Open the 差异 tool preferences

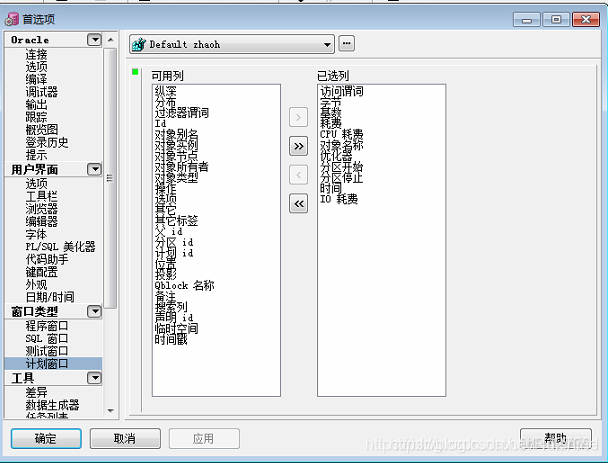point(36,392)
